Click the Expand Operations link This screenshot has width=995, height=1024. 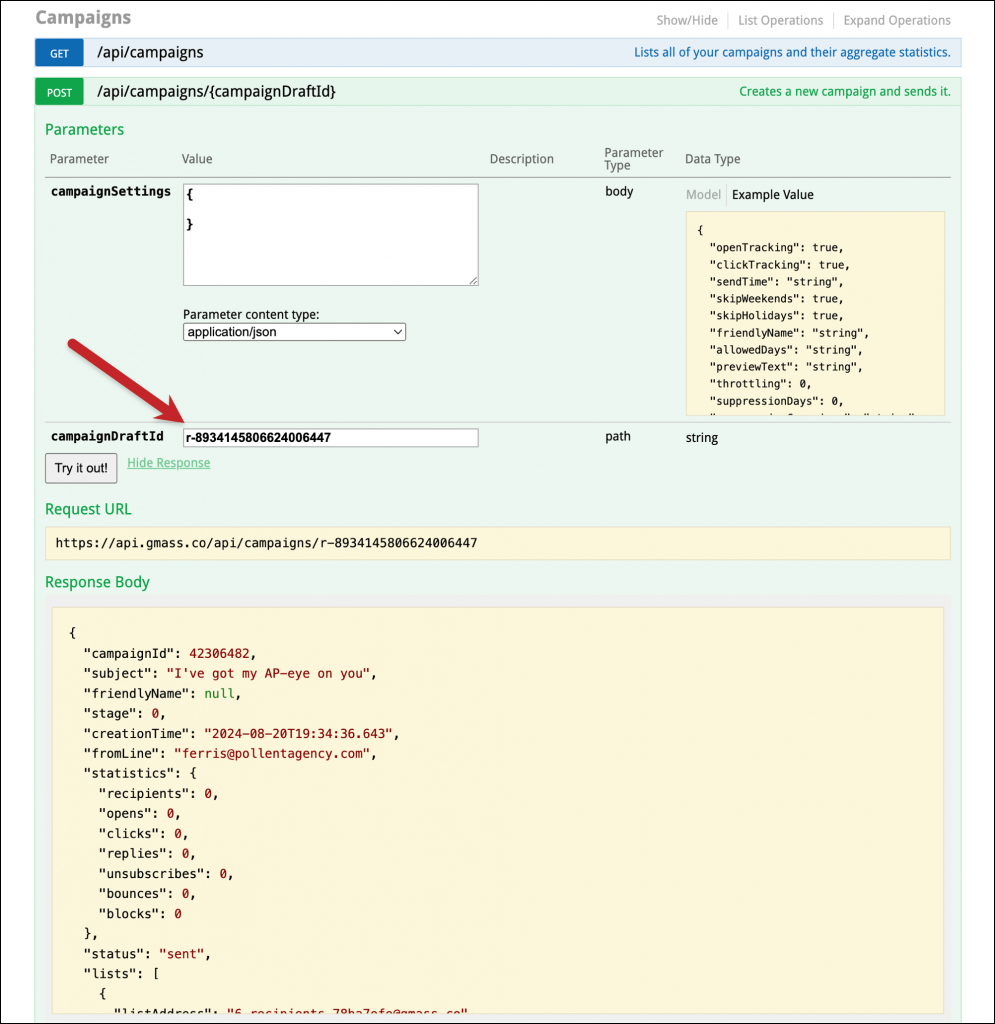point(896,20)
